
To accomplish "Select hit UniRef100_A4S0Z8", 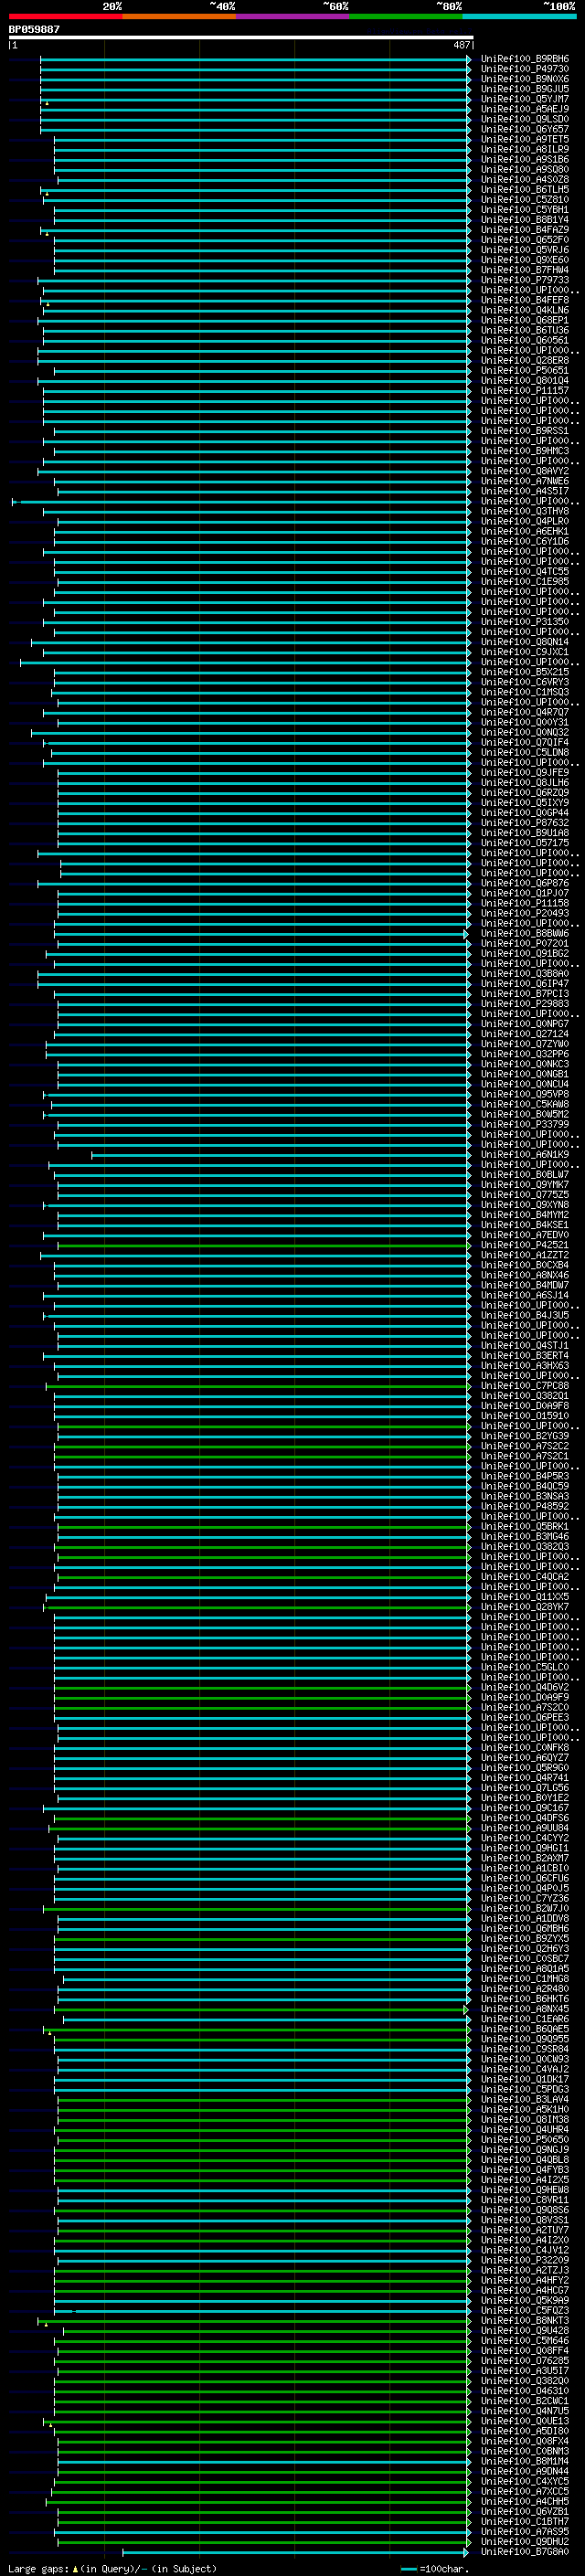I will (525, 180).
